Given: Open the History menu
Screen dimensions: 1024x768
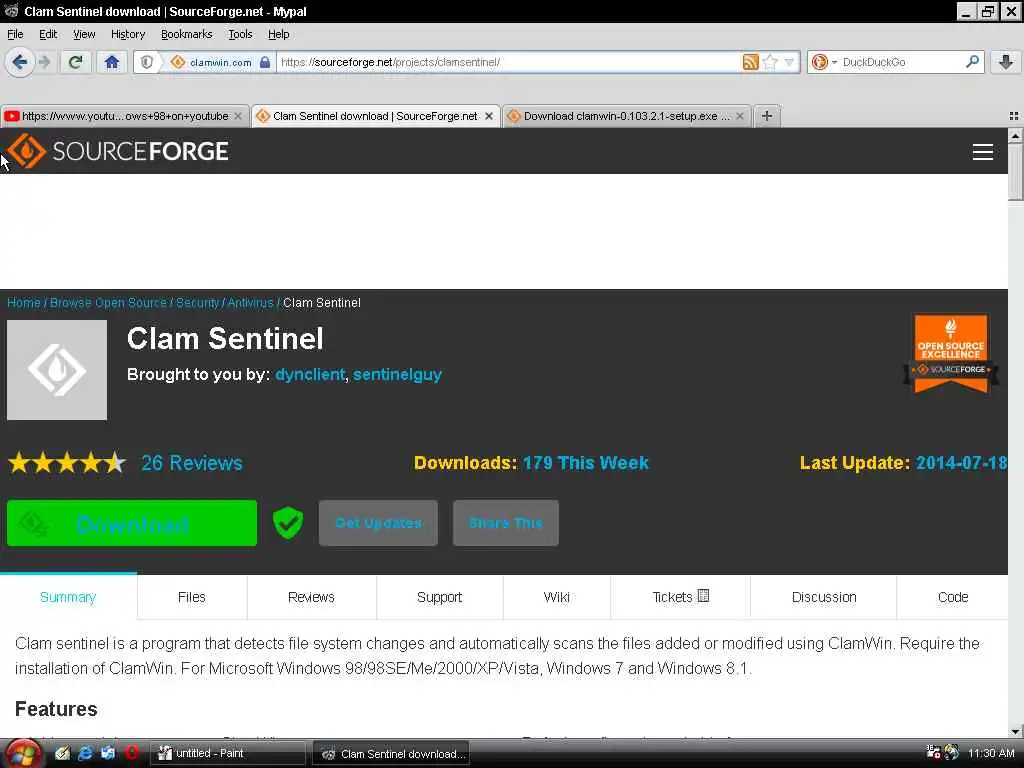Looking at the screenshot, I should [128, 34].
